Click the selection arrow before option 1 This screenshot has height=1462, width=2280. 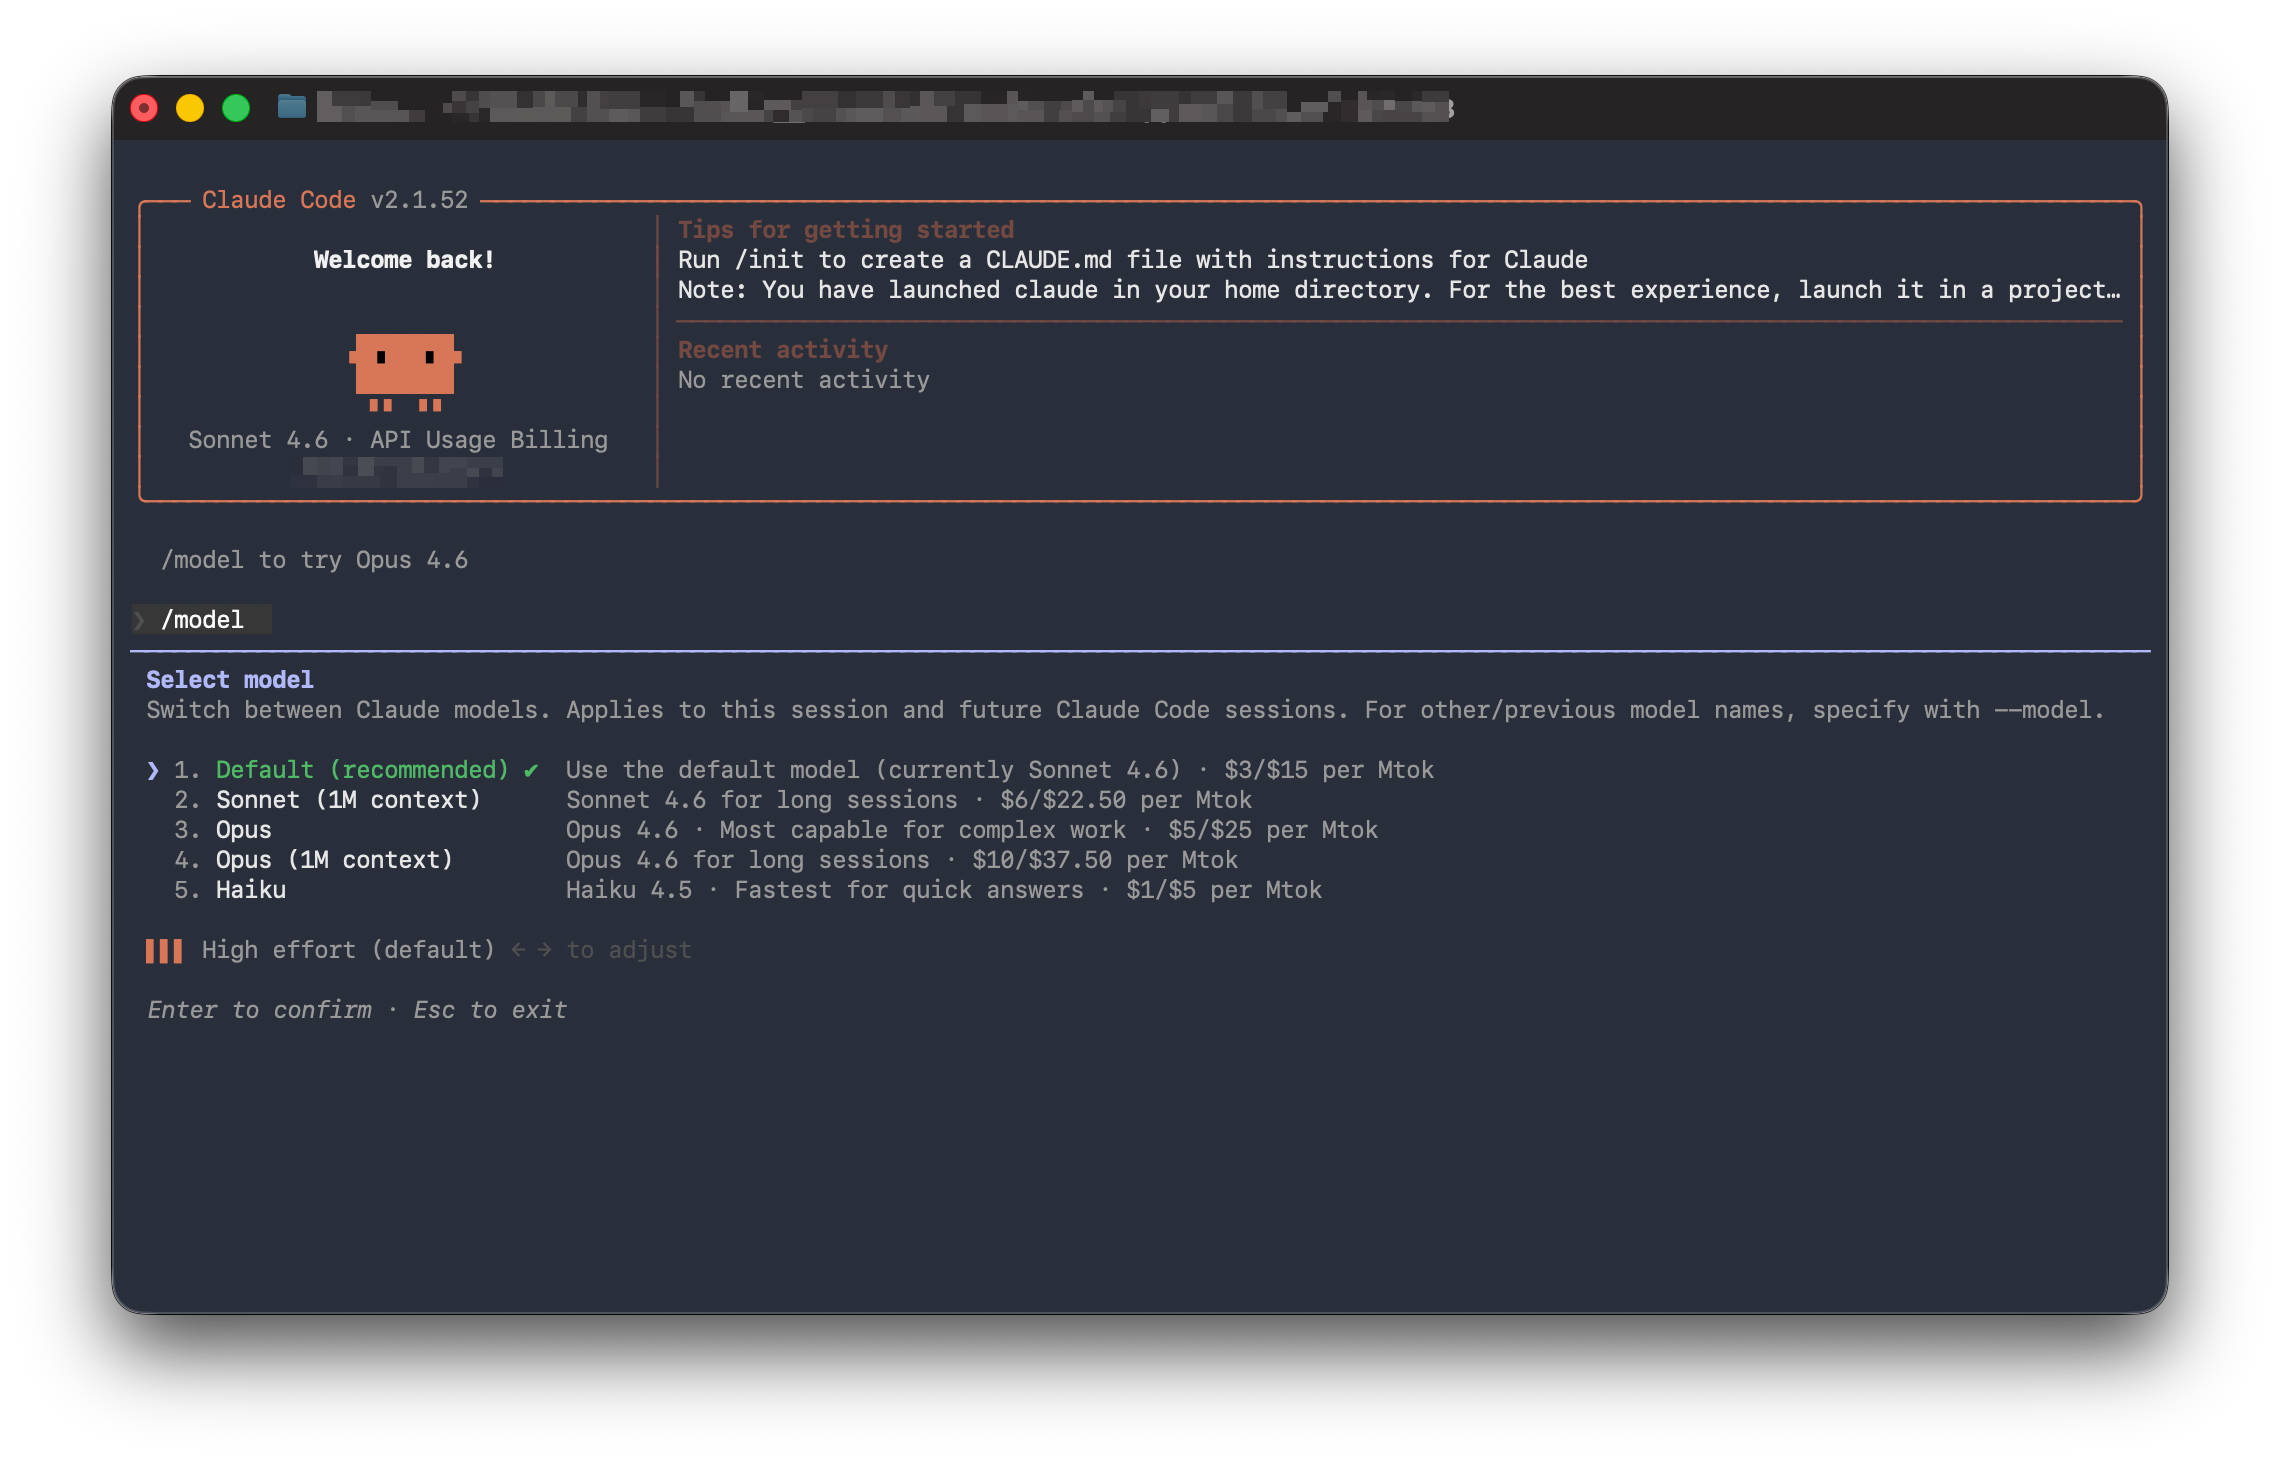click(x=153, y=770)
